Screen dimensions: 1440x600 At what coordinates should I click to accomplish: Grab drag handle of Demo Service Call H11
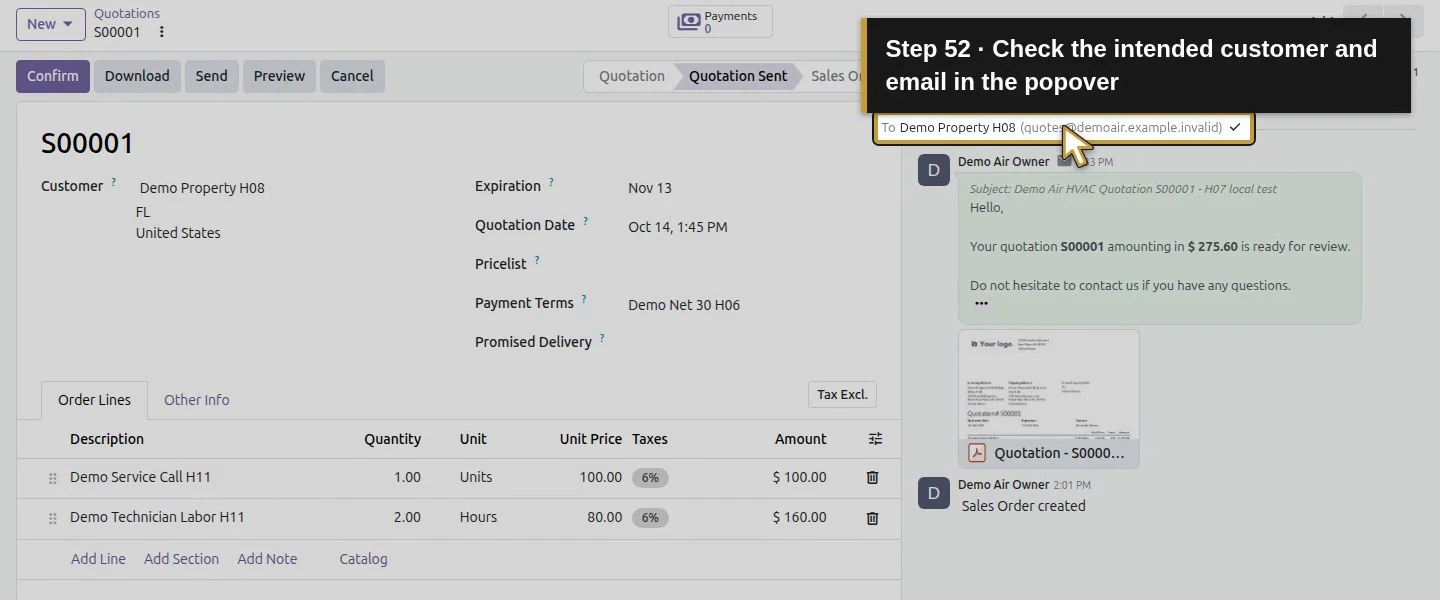click(53, 479)
